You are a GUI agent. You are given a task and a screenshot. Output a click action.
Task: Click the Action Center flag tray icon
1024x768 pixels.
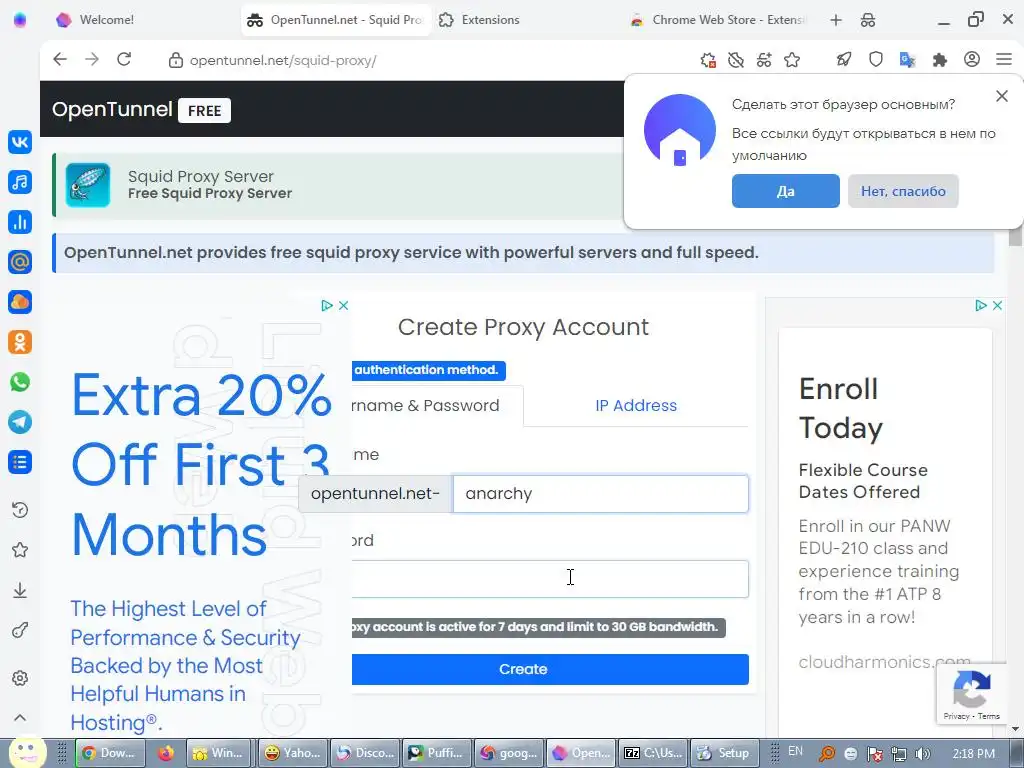(874, 754)
